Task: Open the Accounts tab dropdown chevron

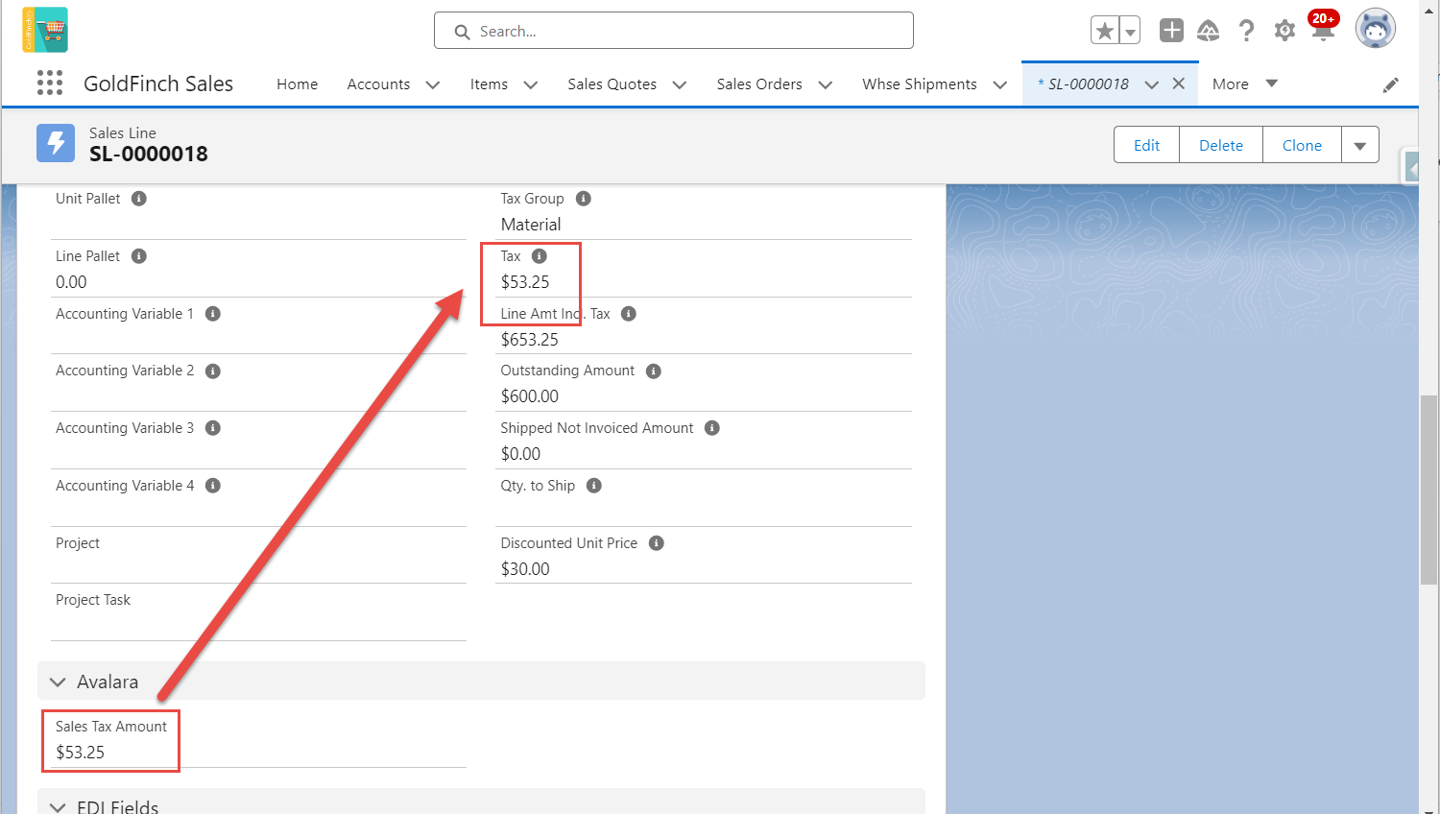Action: (432, 85)
